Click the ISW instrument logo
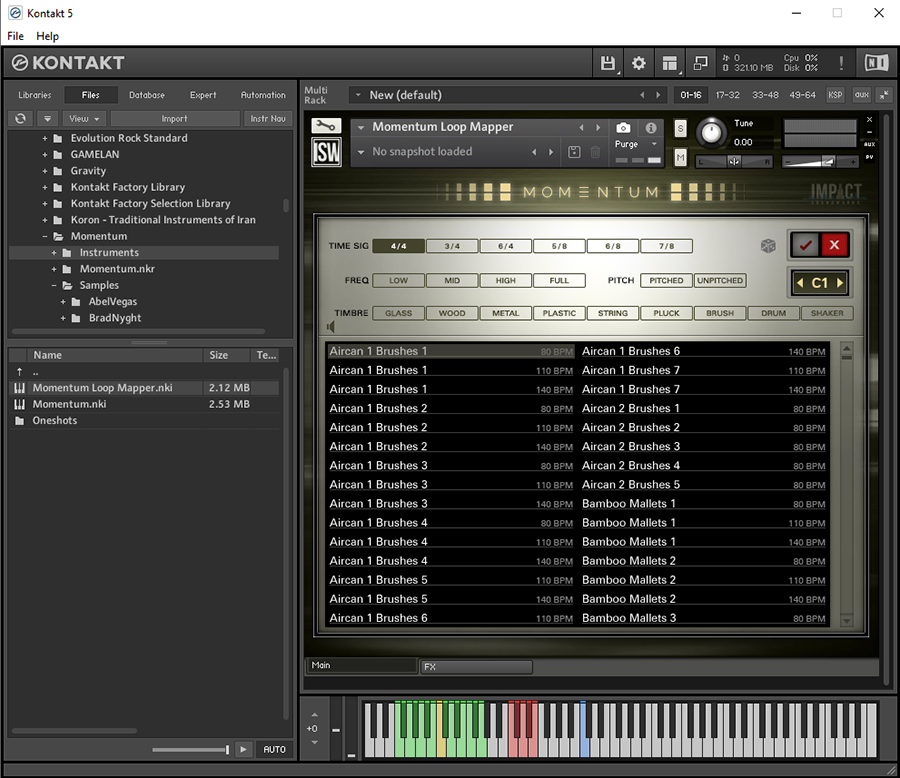The width and height of the screenshot is (900, 778). 326,152
